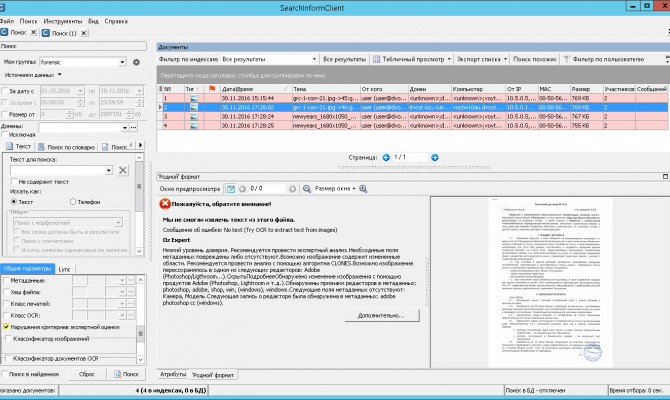
Task: Open Справка menu
Action: pyautogui.click(x=116, y=21)
